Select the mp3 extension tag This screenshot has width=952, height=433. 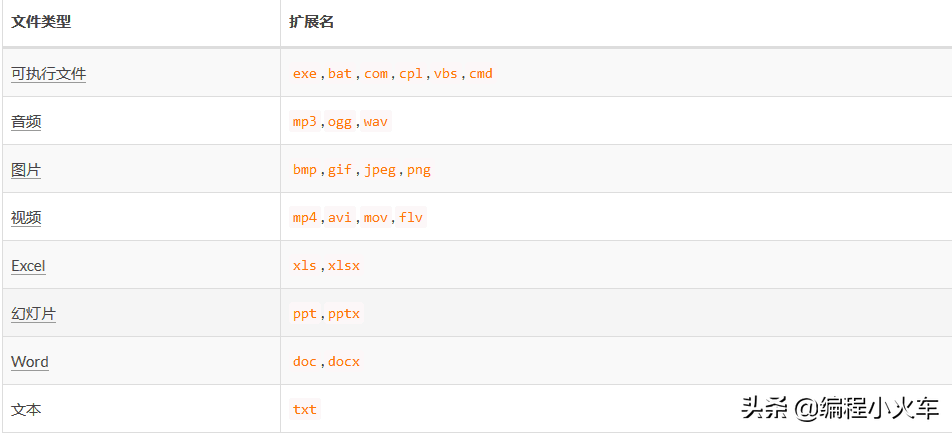(x=305, y=122)
